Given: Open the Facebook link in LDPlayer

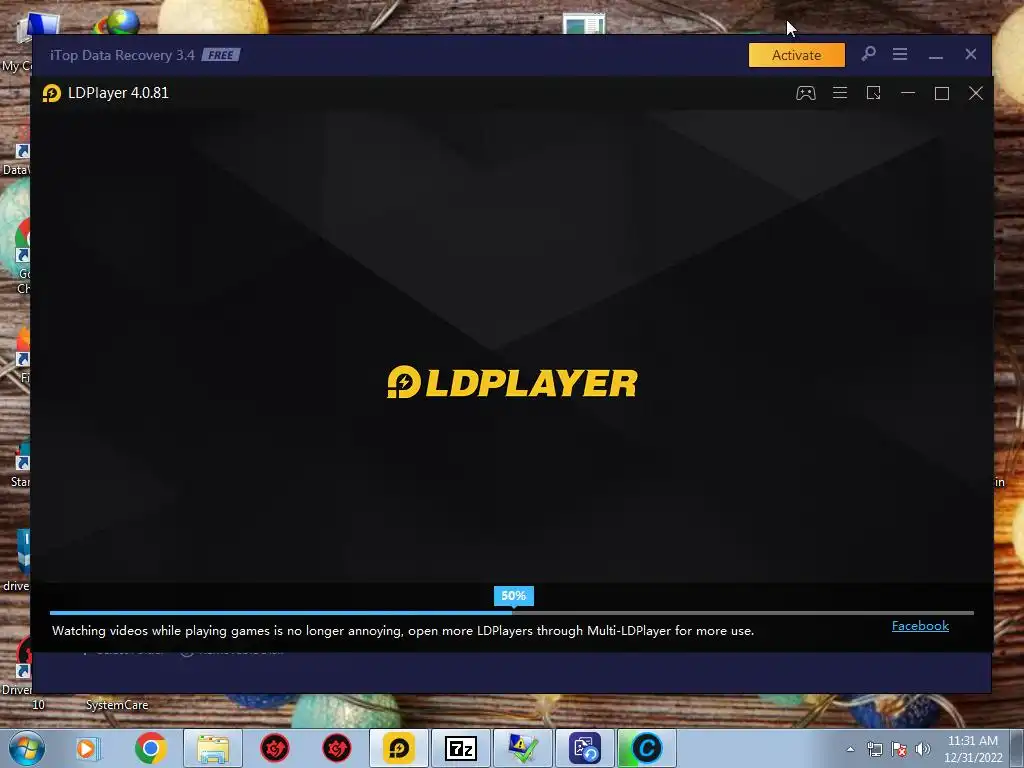Looking at the screenshot, I should (920, 626).
